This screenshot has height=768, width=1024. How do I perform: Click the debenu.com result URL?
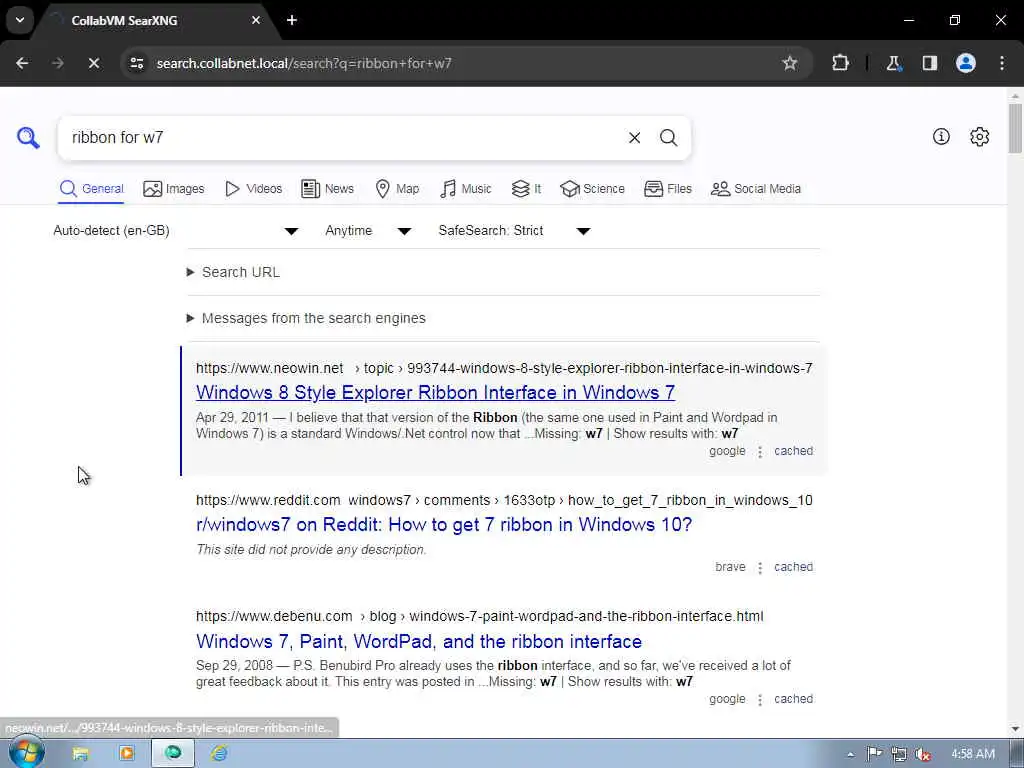point(479,616)
